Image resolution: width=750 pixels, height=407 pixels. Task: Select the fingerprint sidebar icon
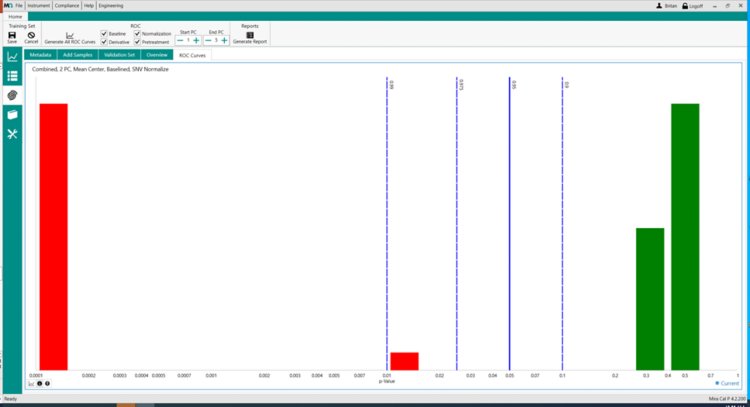[12, 95]
